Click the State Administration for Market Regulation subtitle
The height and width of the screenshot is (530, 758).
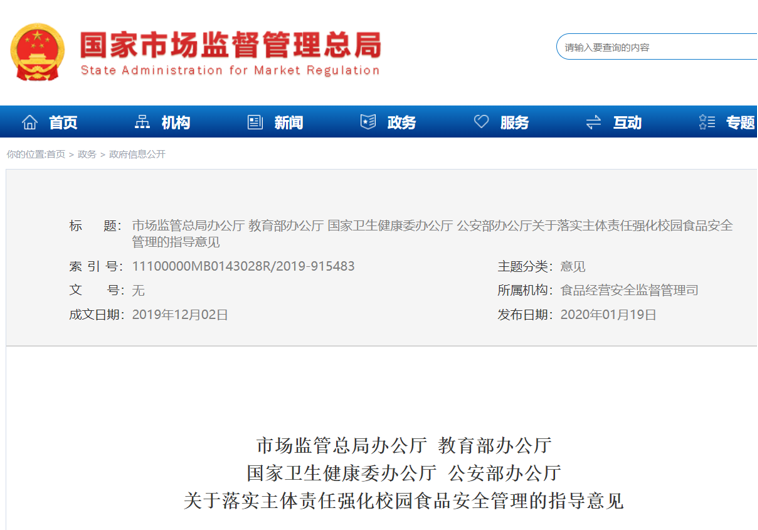coord(229,71)
